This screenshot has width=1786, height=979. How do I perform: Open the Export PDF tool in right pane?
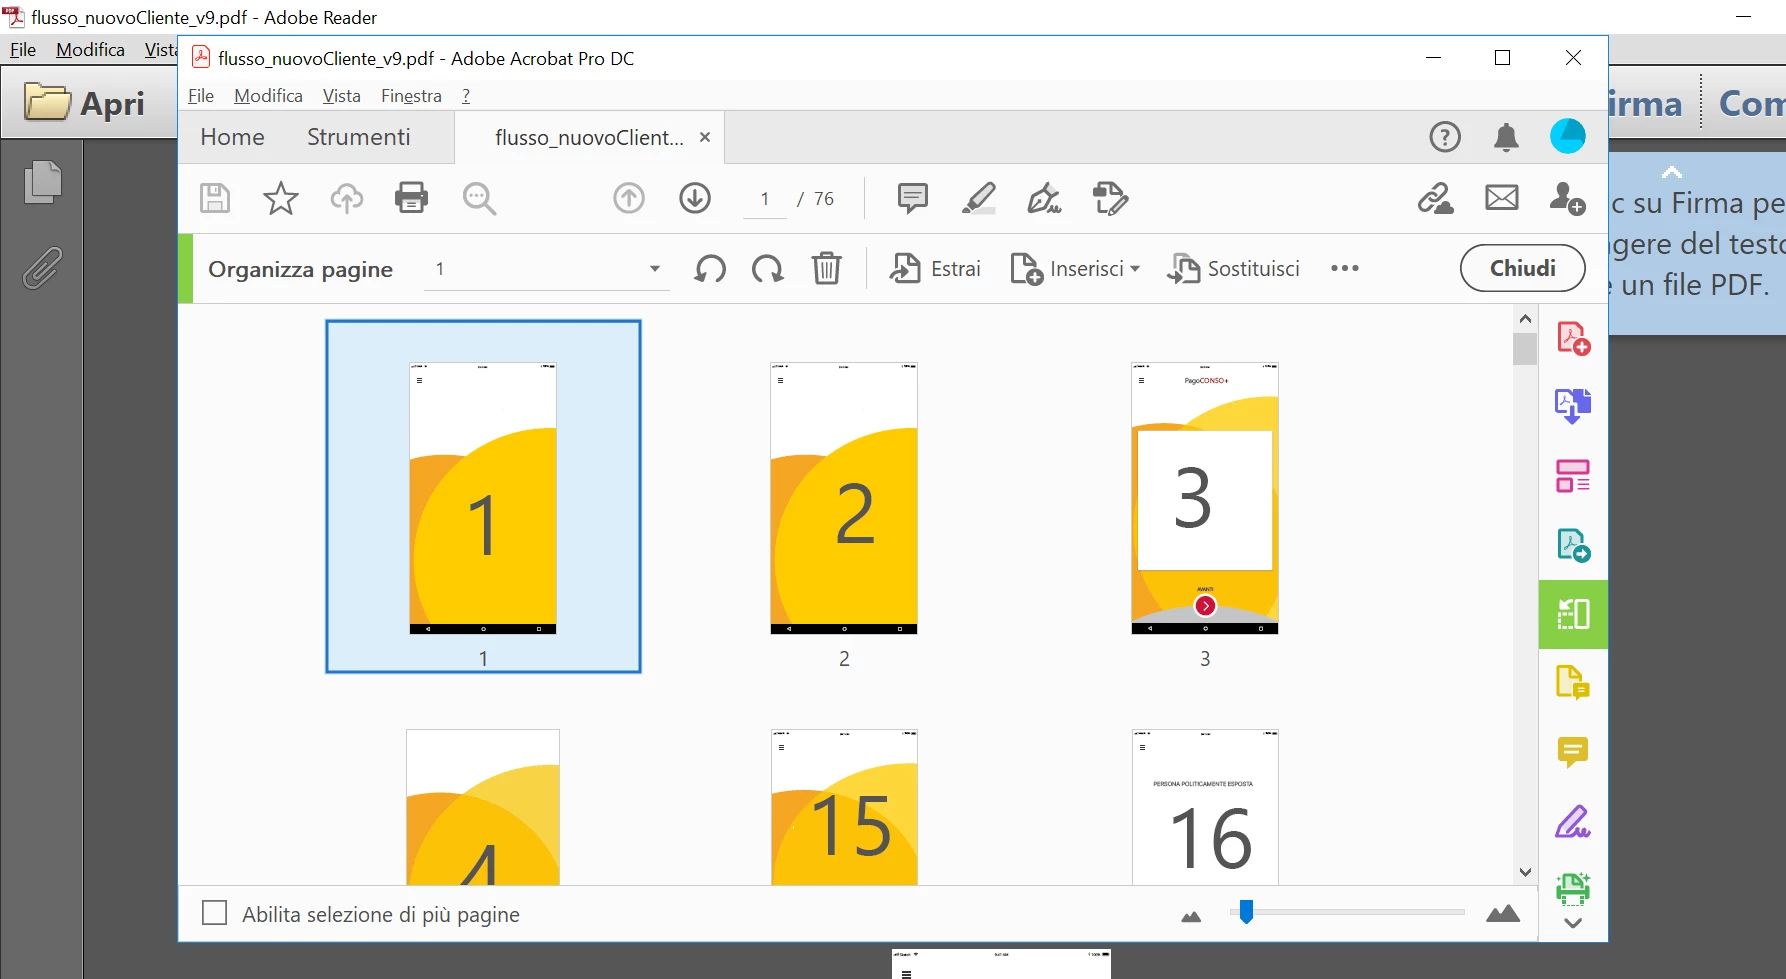click(x=1573, y=407)
